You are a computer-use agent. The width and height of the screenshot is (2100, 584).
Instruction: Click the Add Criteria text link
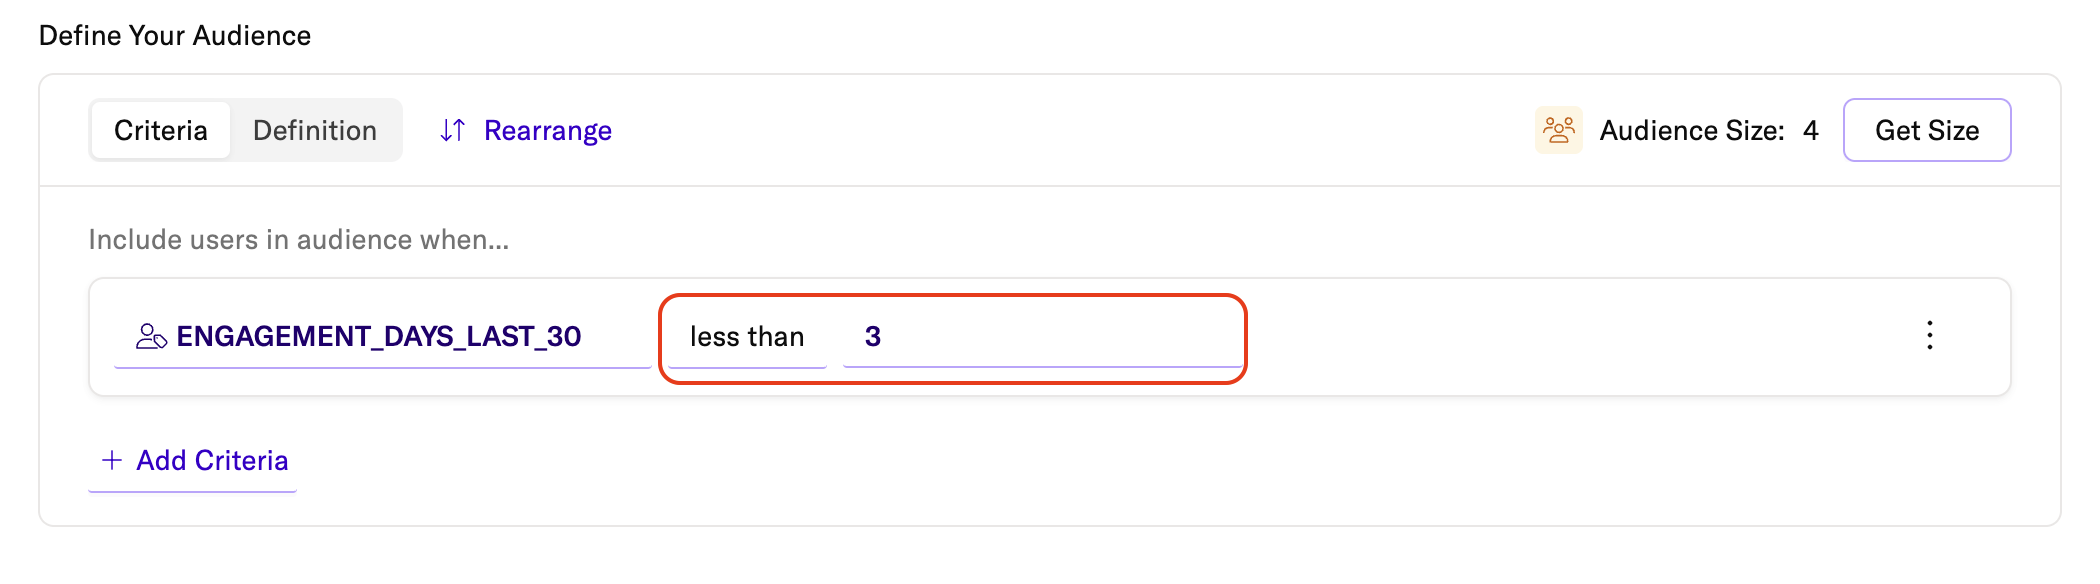212,460
